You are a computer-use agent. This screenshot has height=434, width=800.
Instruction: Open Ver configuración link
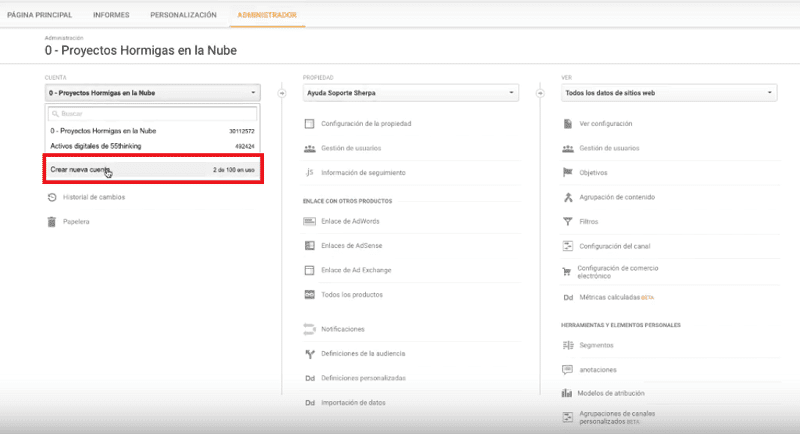point(606,124)
